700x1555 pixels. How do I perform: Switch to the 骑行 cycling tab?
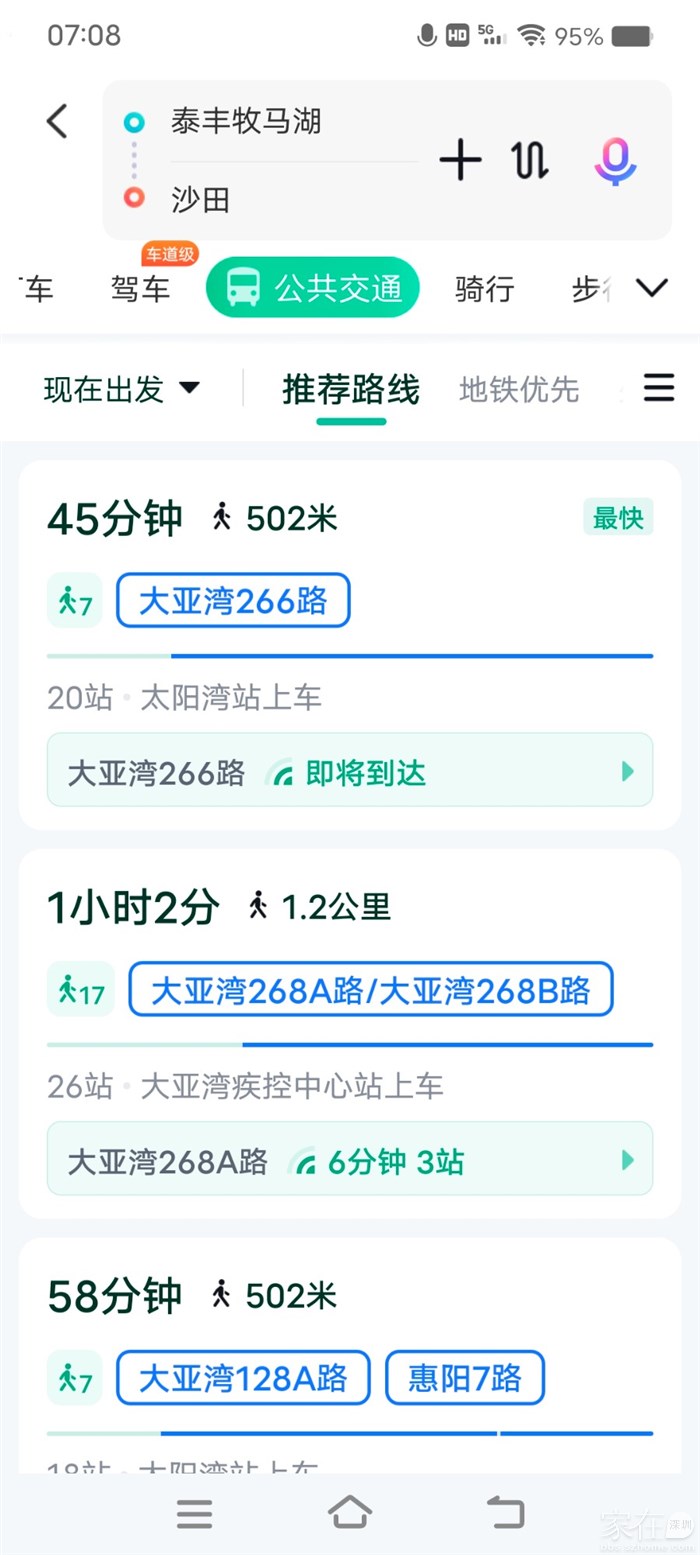pos(484,289)
